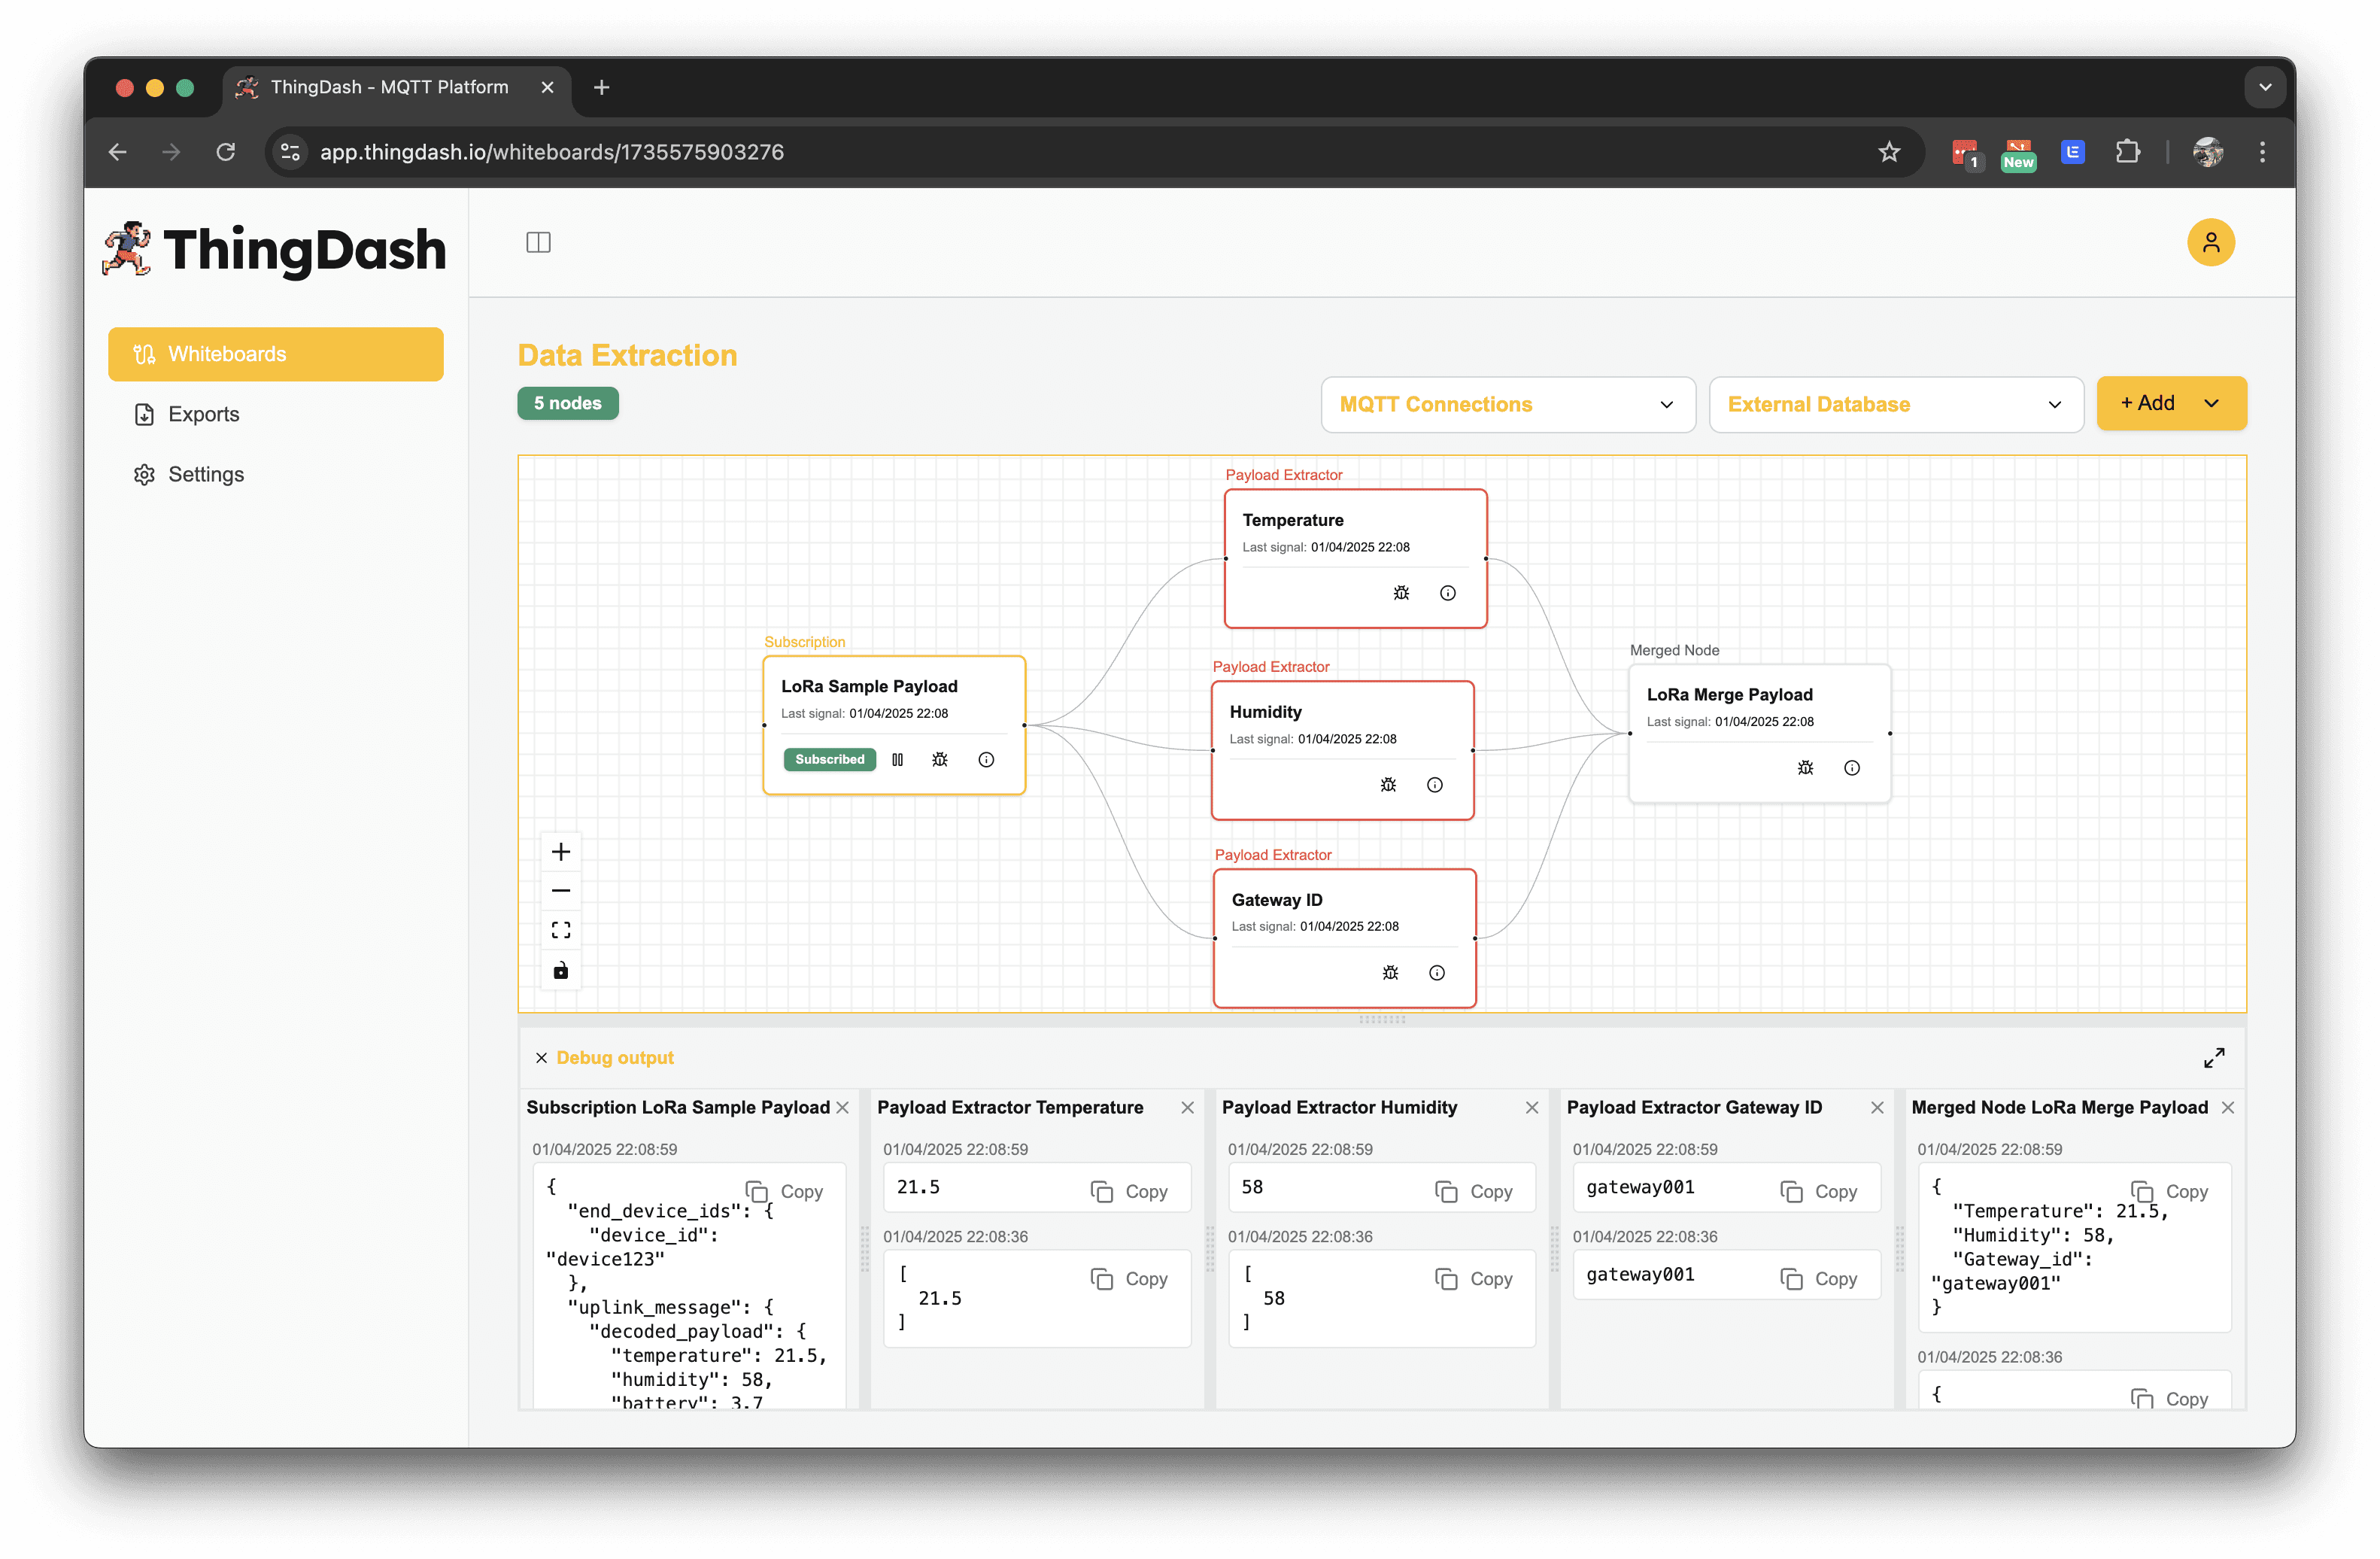Open Settings in the sidebar
2380x1559 pixels.
275,474
